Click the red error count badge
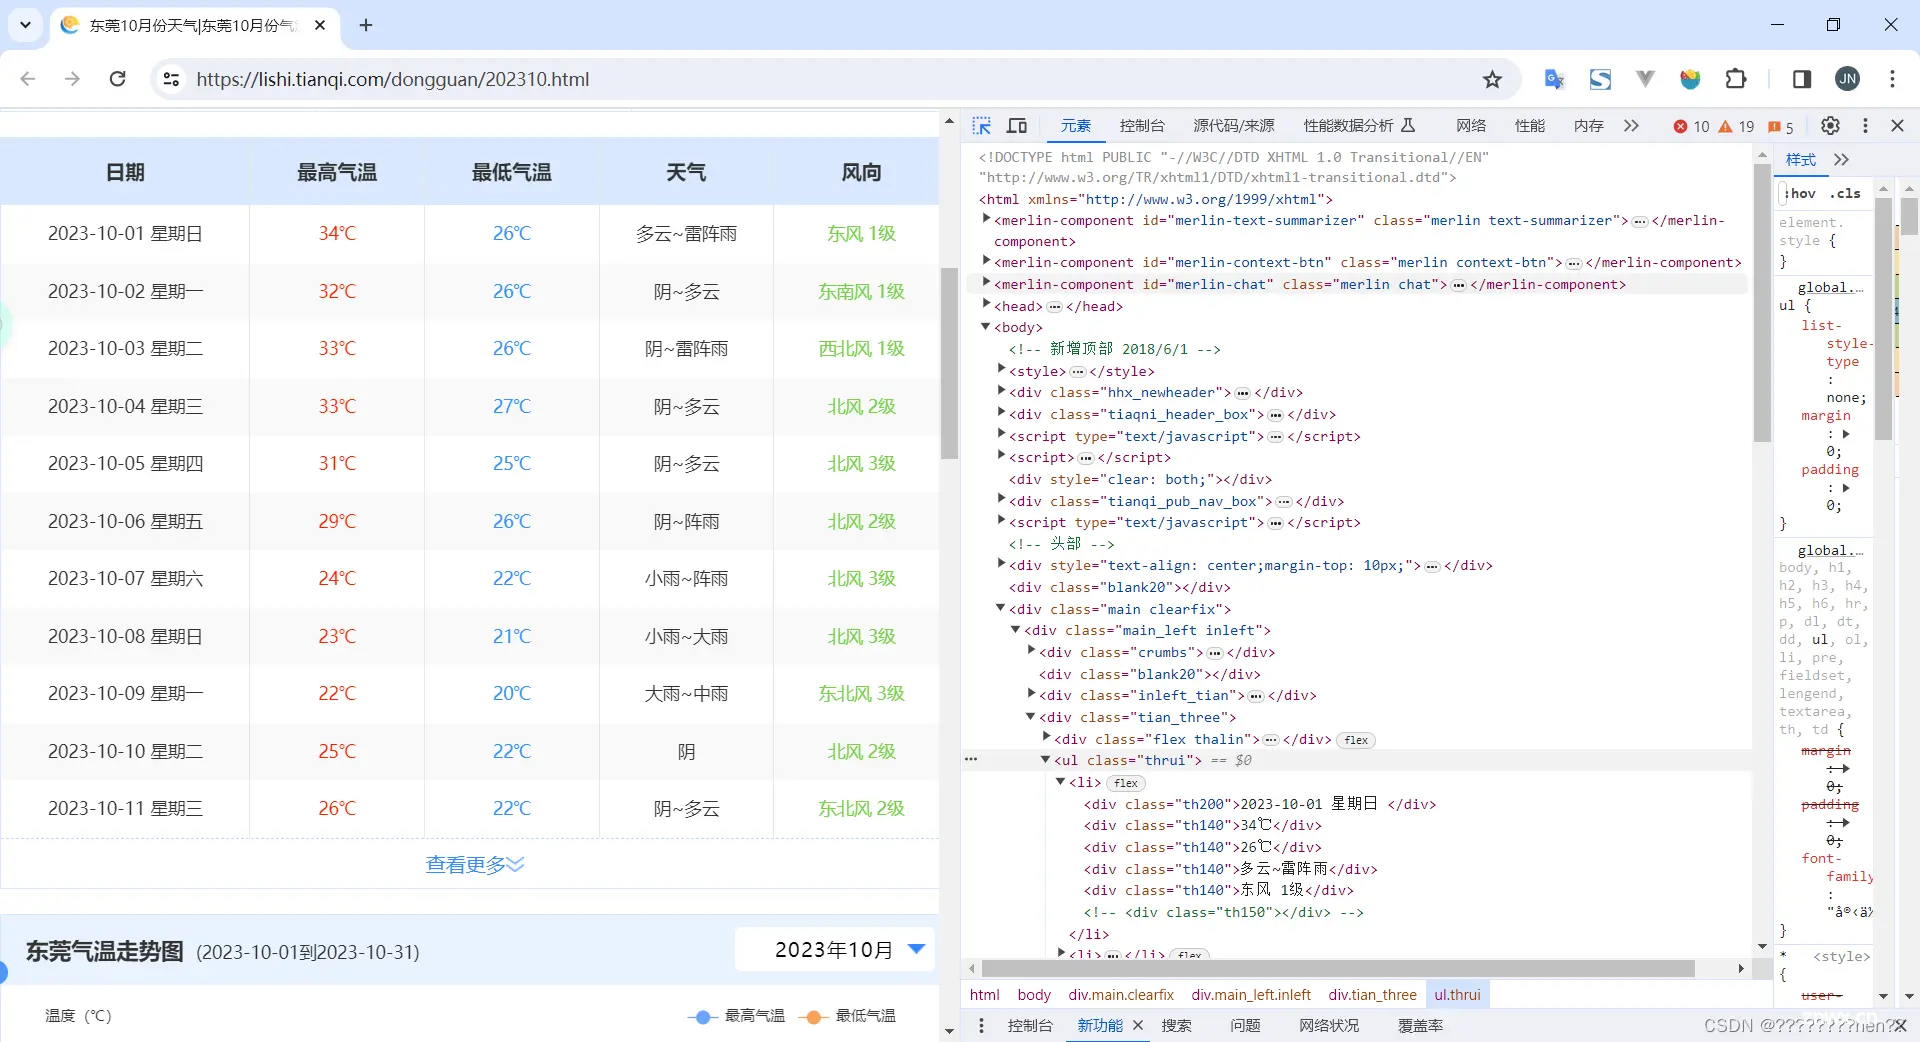Screen dimensions: 1920x1042 [x=1692, y=126]
